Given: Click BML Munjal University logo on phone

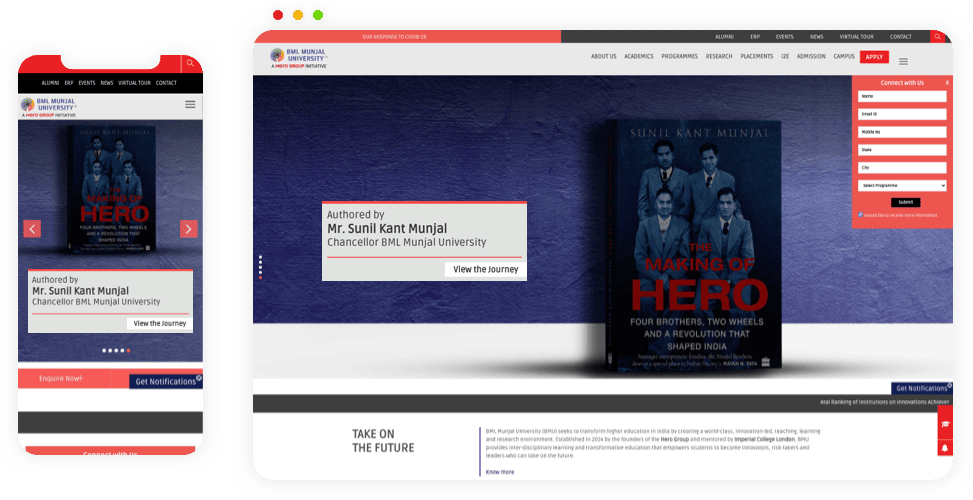Looking at the screenshot, I should click(48, 107).
